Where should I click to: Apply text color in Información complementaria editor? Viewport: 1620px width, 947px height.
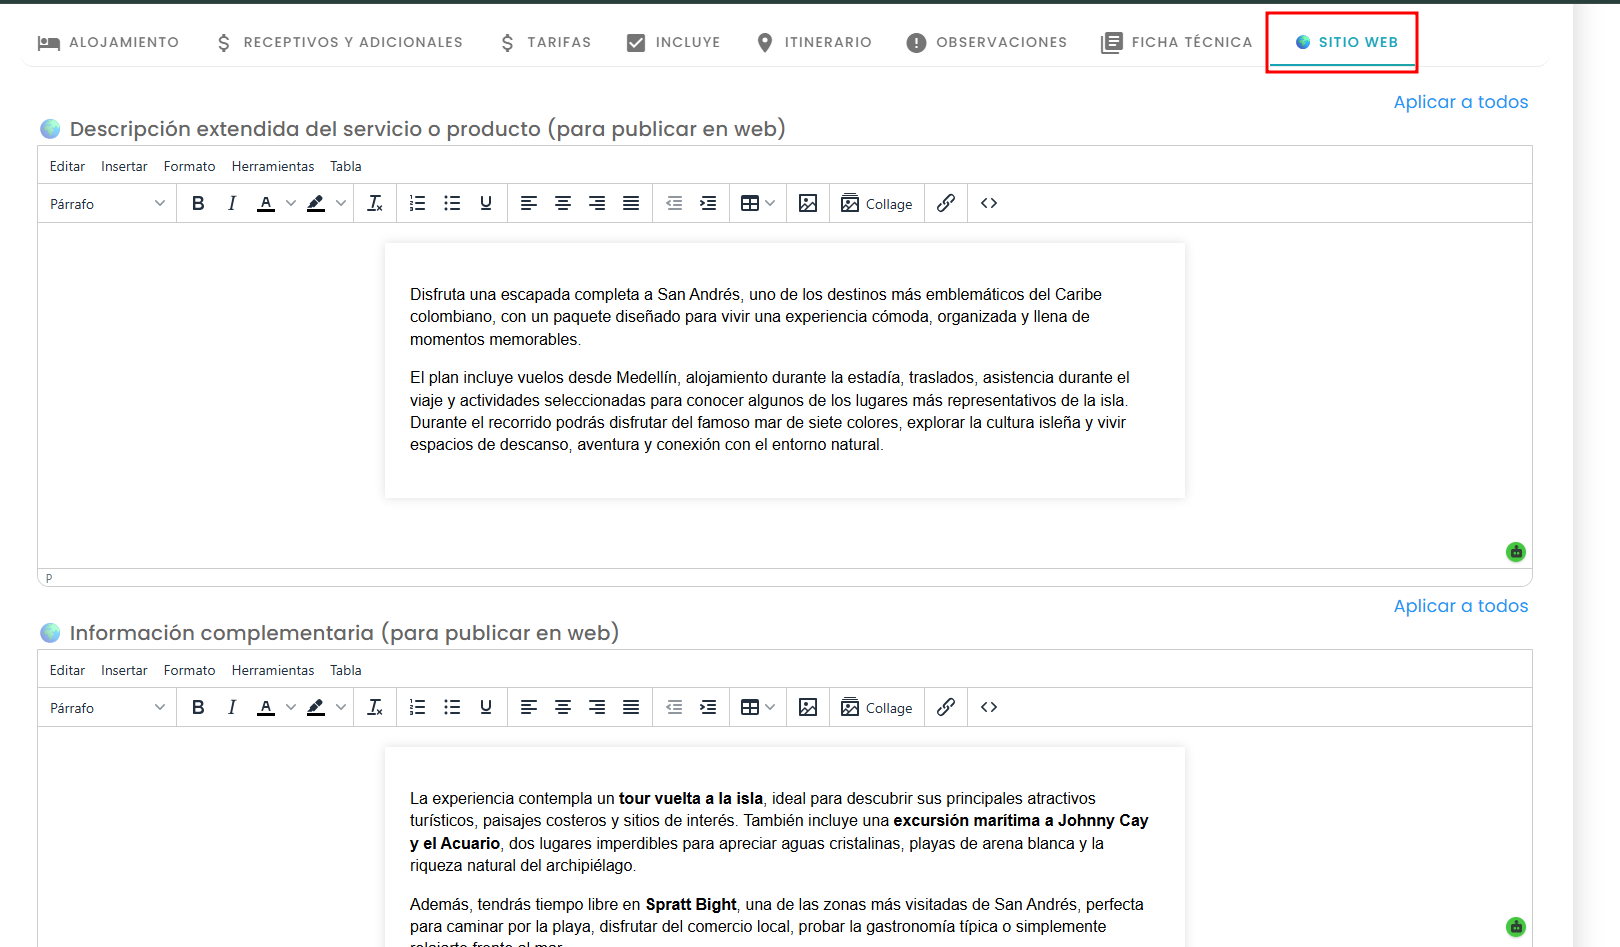point(266,707)
